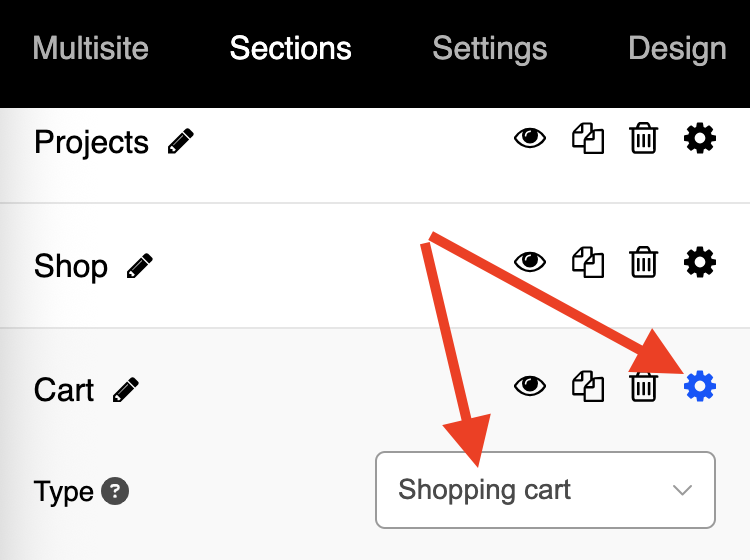
Task: Switch to the Multisite tab
Action: tap(91, 48)
